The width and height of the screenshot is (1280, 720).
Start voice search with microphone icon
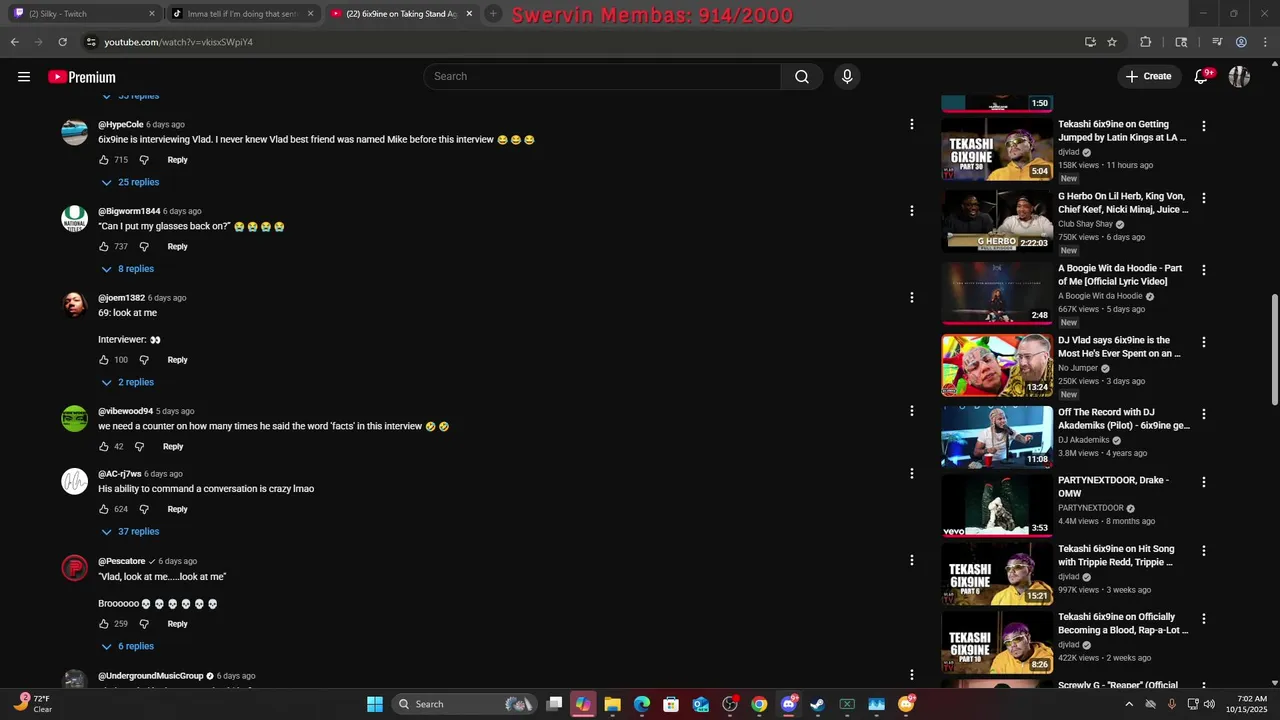coord(847,77)
